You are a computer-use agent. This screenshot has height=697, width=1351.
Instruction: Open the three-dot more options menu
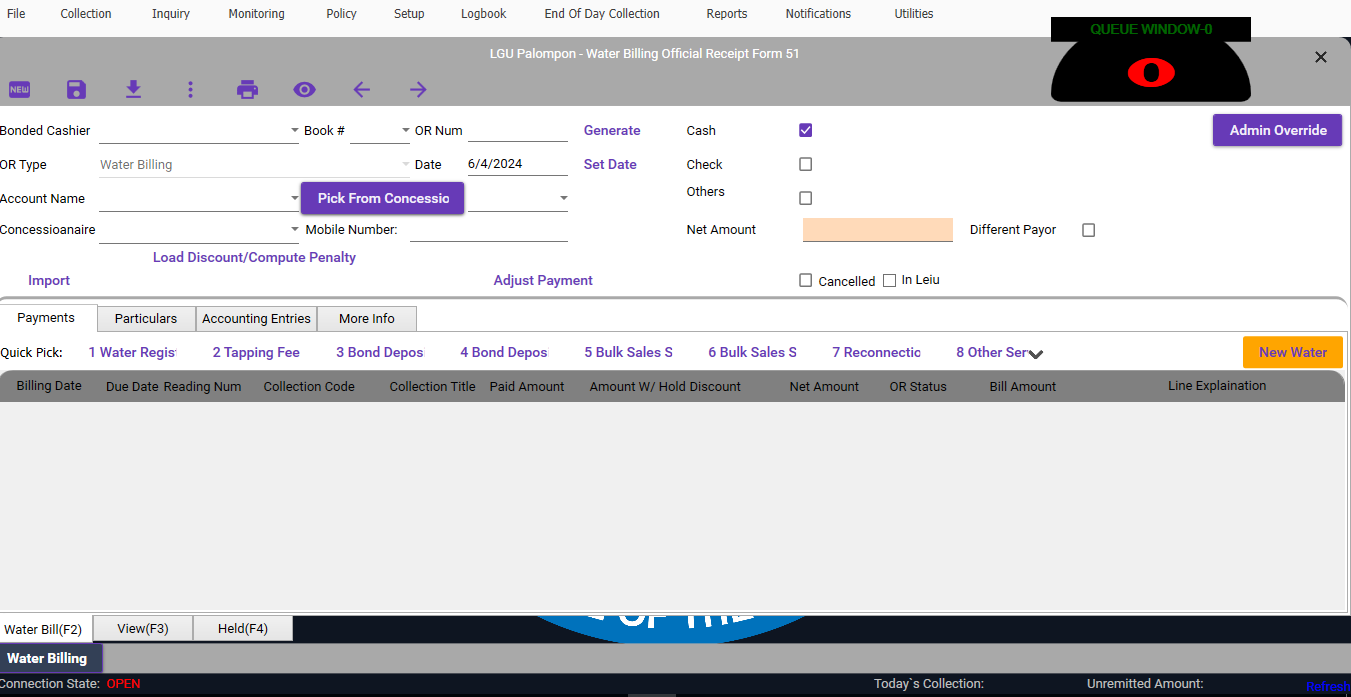[190, 90]
